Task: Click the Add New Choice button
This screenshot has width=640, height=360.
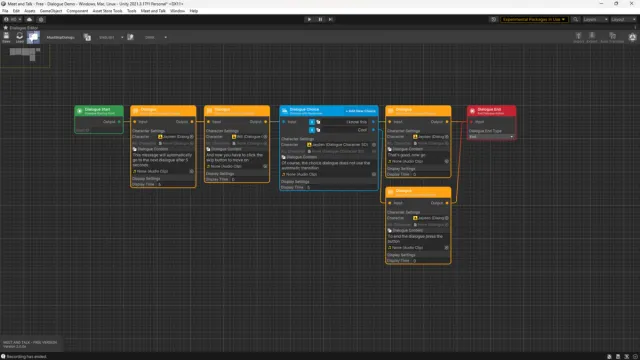Action: [360, 111]
